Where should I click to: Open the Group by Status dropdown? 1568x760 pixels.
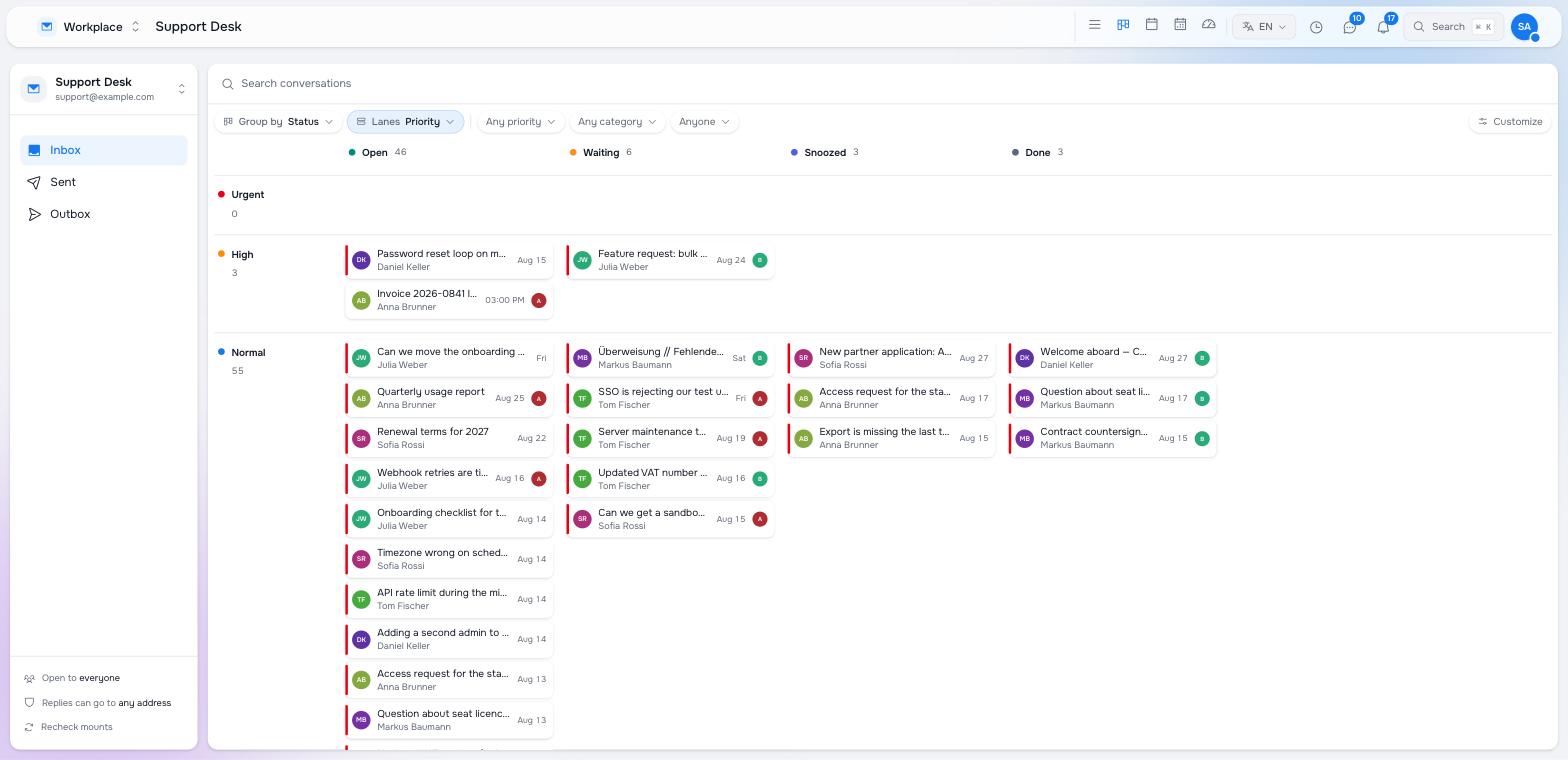tap(278, 122)
